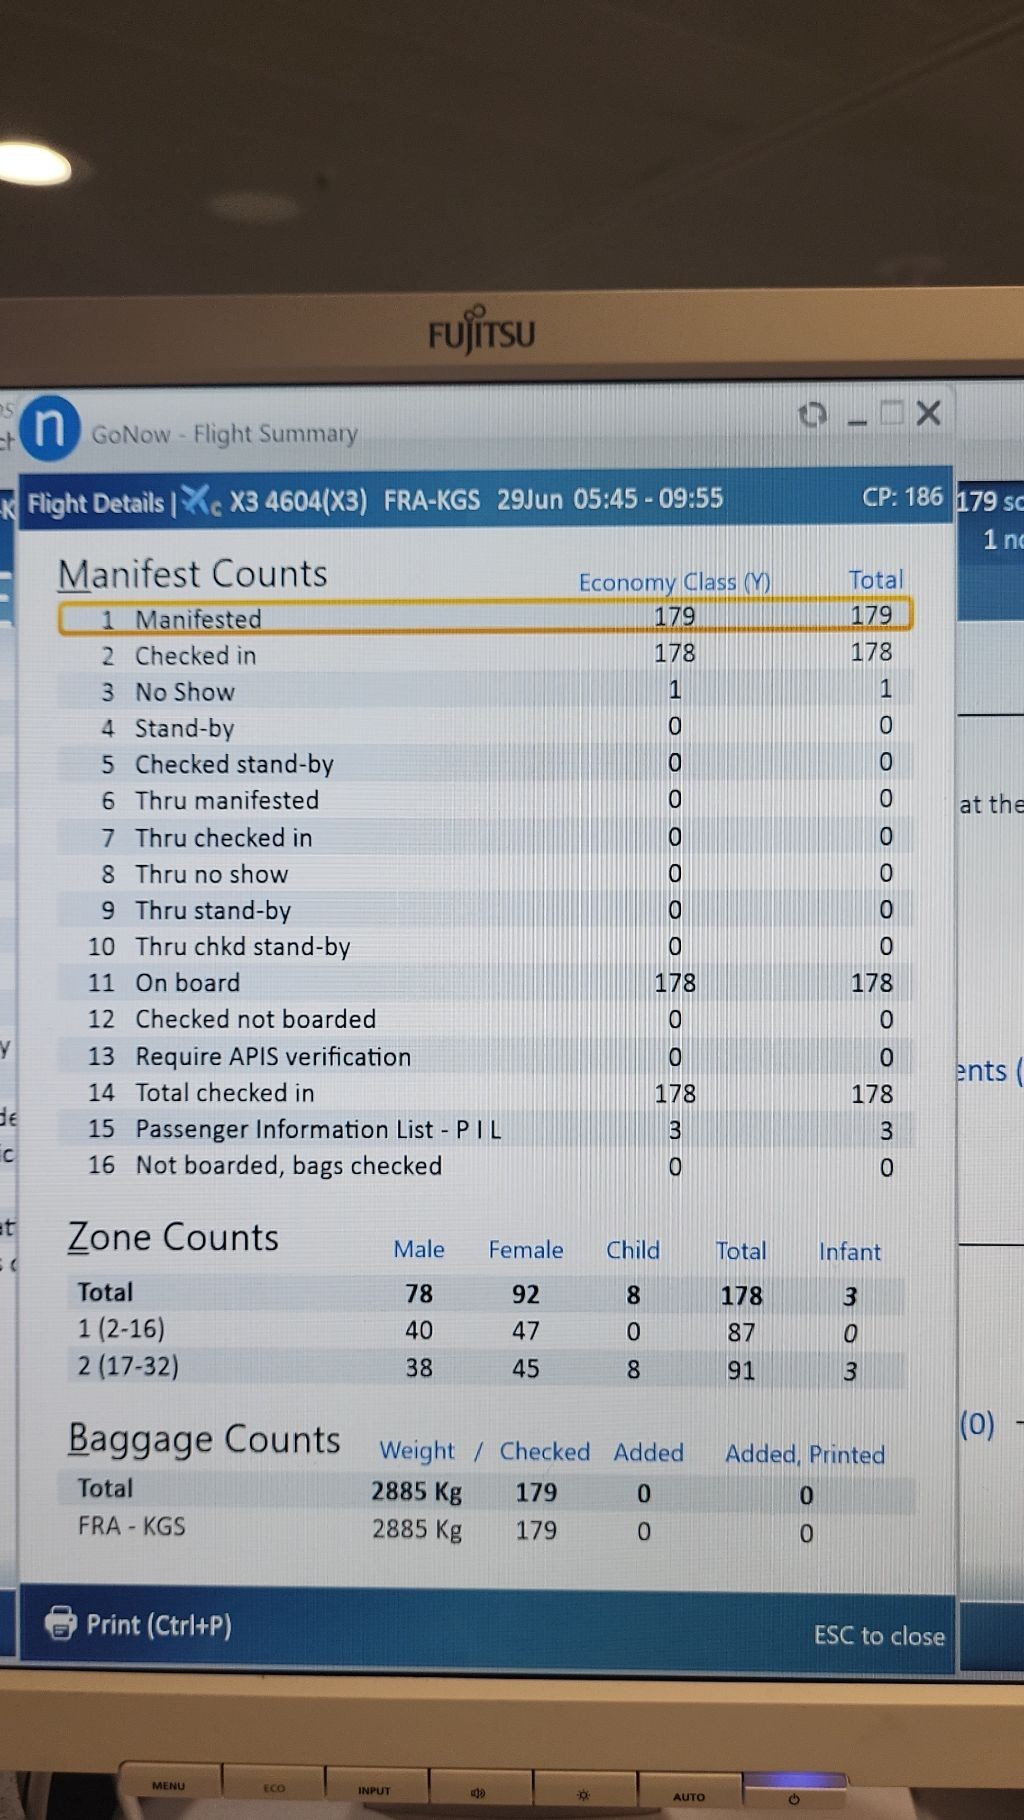1024x1820 pixels.
Task: Close the Flight Summary window with X
Action: [x=929, y=413]
